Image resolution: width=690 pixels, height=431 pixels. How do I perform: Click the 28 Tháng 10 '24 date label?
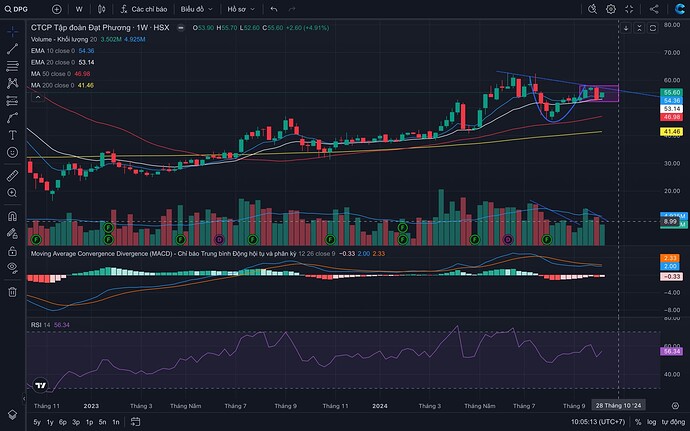click(618, 405)
